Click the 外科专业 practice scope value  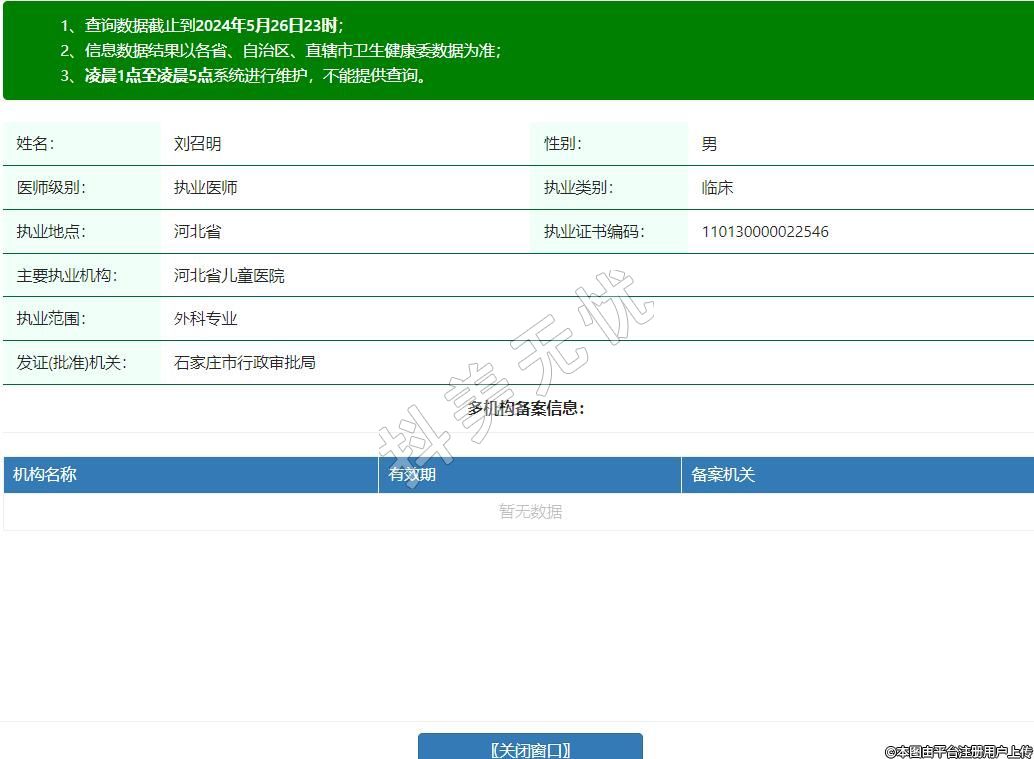206,319
